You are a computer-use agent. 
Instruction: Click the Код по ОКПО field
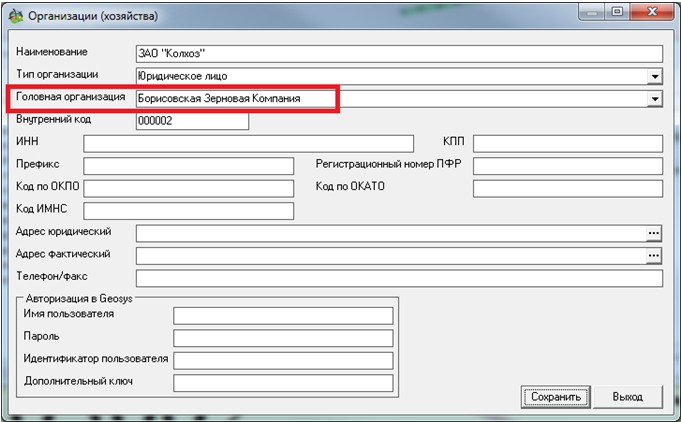188,188
